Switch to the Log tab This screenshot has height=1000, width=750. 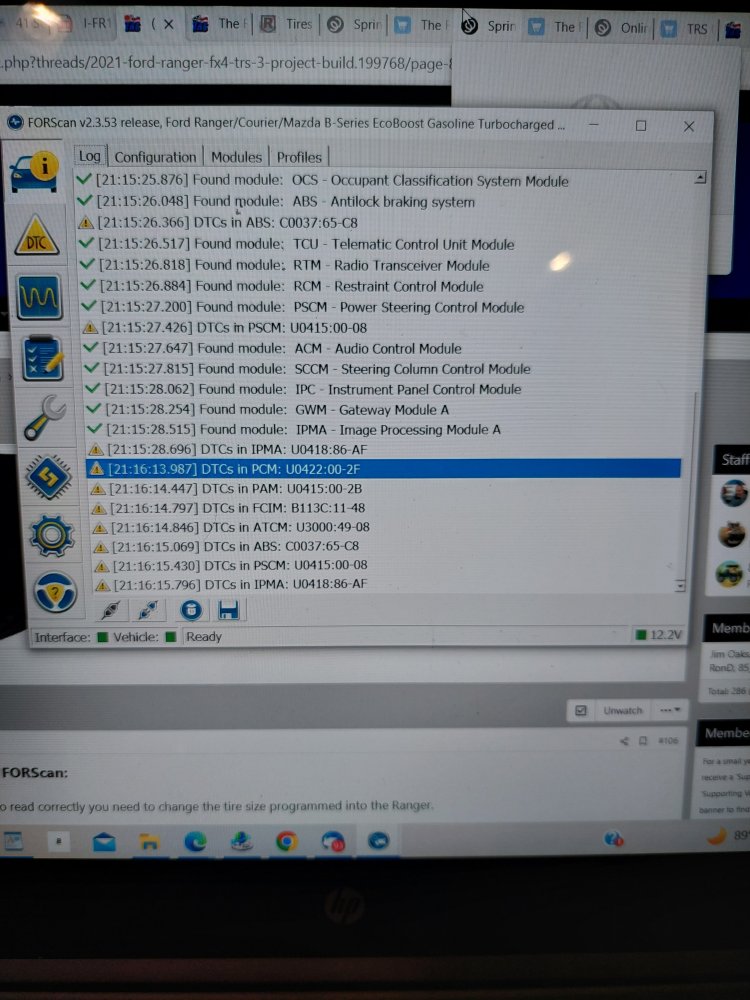point(89,156)
